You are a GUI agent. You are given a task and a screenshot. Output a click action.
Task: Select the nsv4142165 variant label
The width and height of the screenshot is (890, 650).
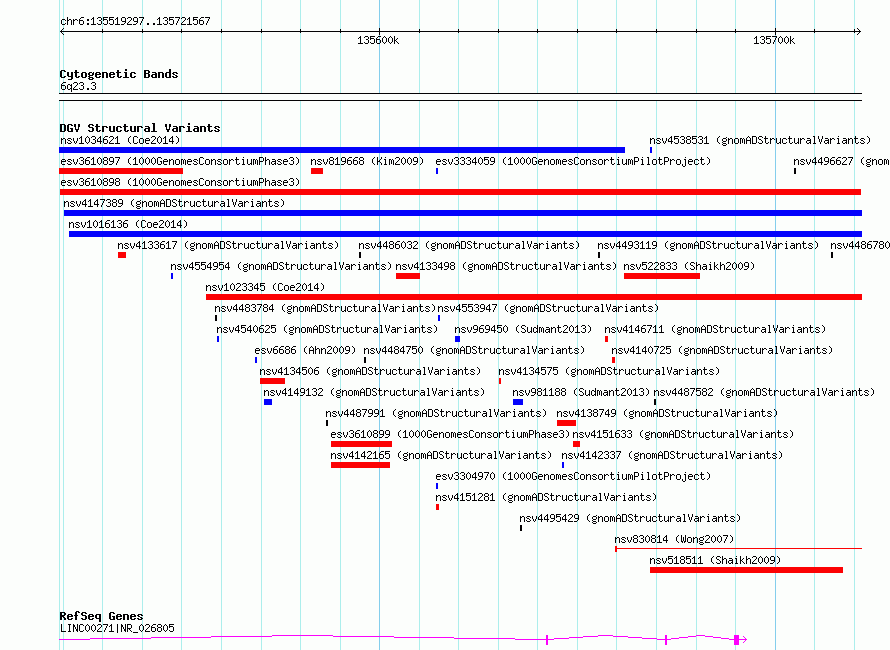441,455
